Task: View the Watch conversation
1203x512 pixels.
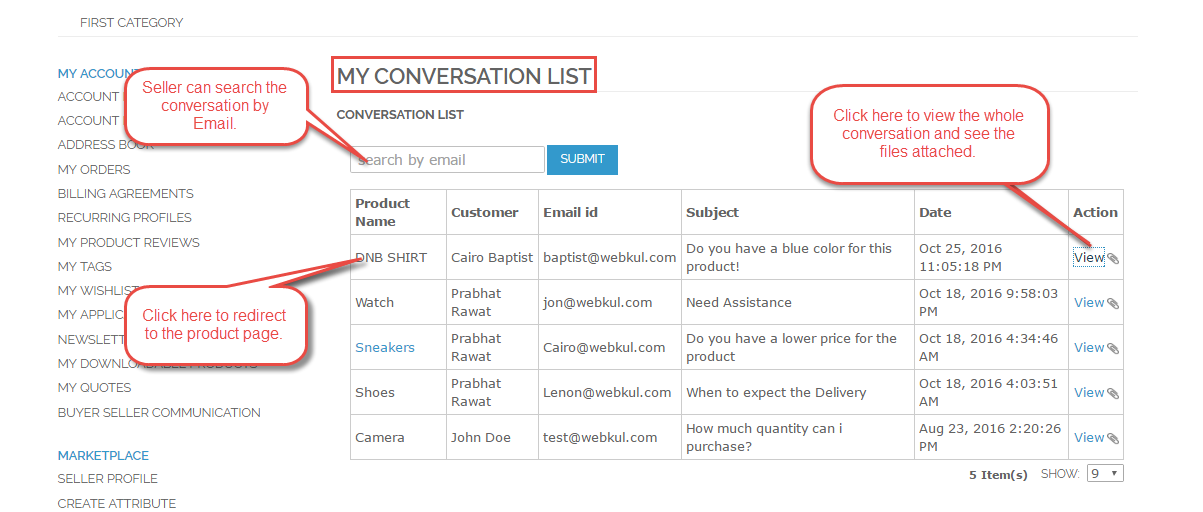Action: 1088,303
